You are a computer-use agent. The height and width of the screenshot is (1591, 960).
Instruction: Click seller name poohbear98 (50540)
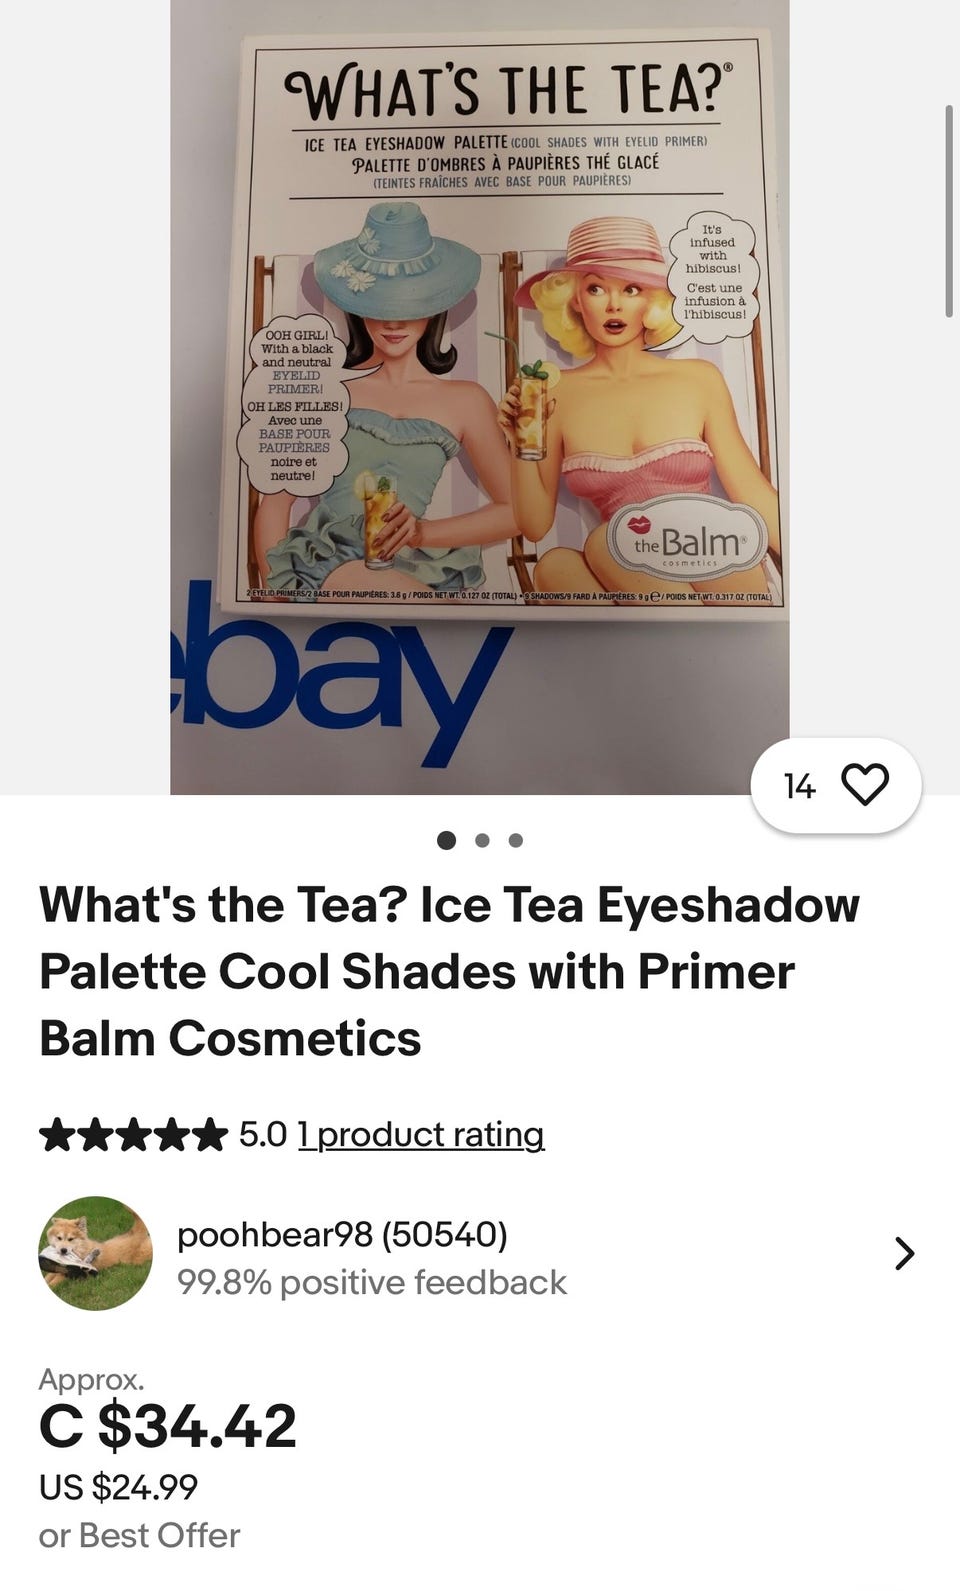(x=342, y=1235)
